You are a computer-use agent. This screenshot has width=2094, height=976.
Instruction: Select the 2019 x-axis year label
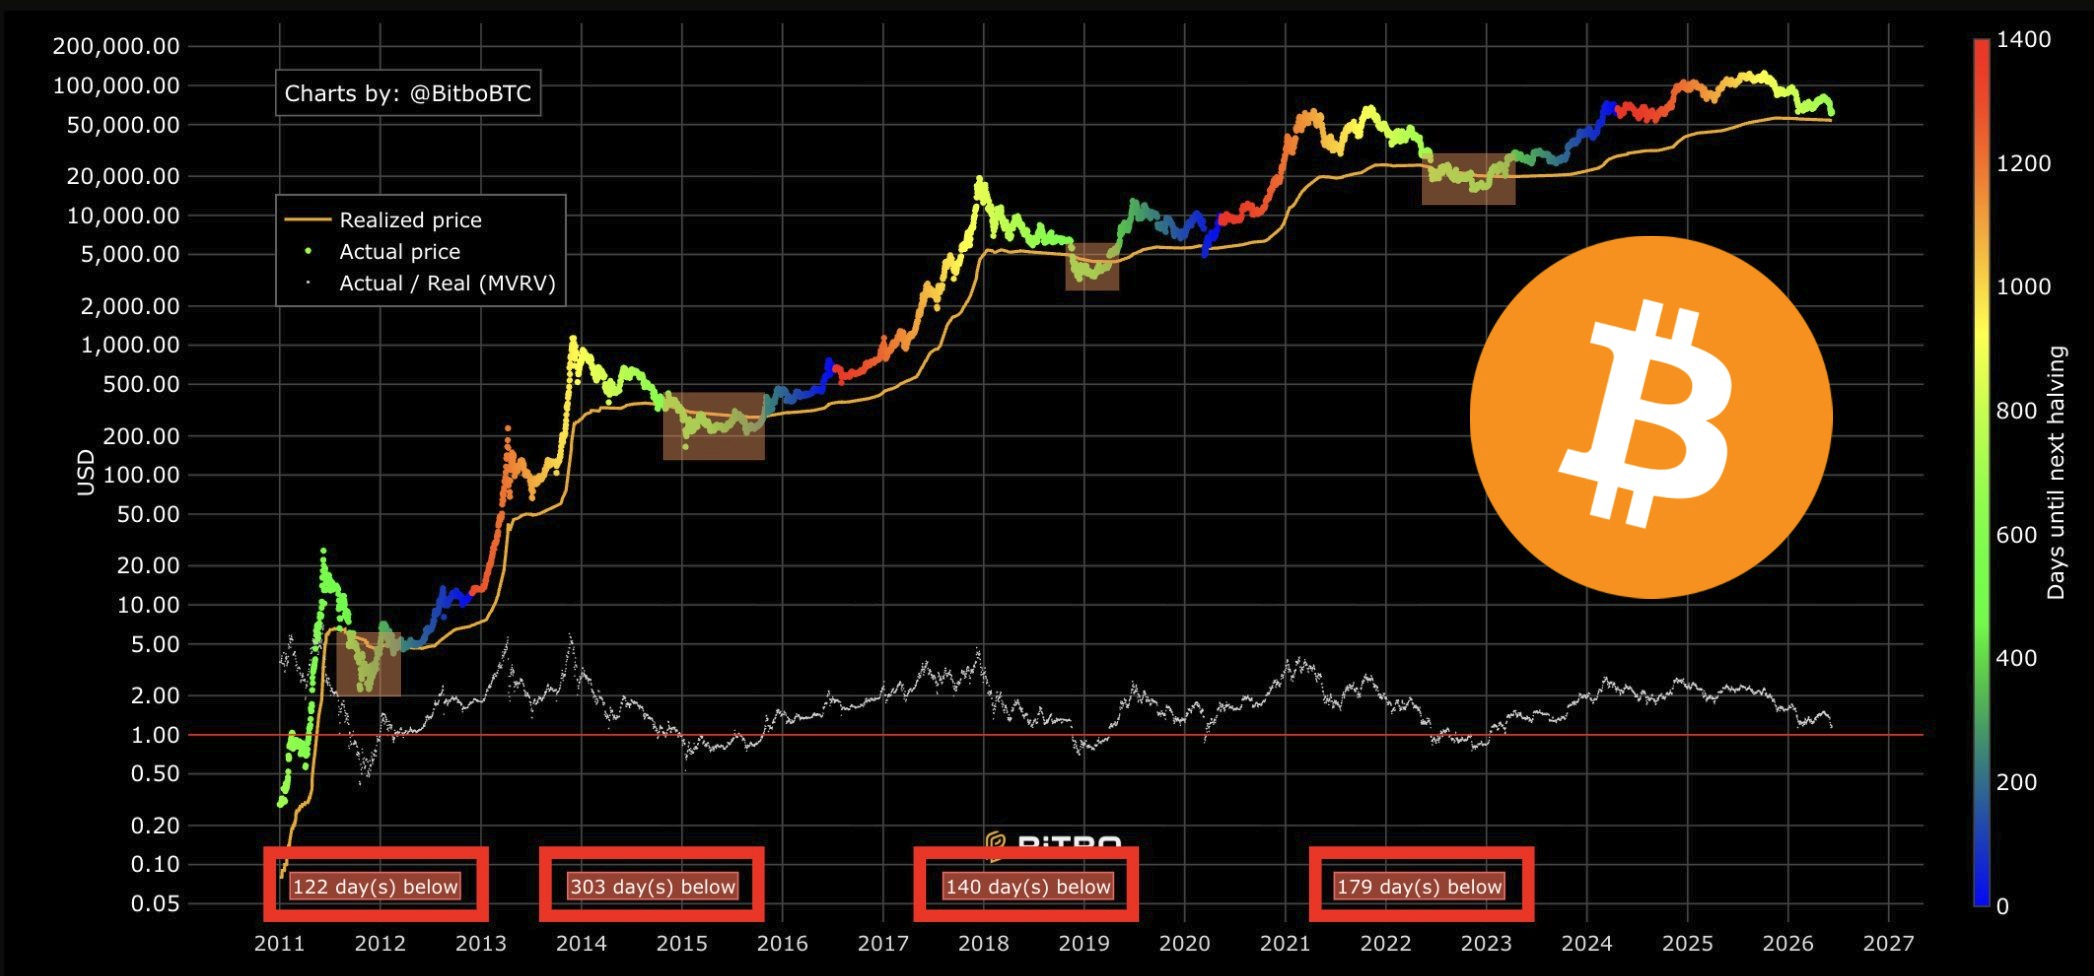click(1084, 944)
